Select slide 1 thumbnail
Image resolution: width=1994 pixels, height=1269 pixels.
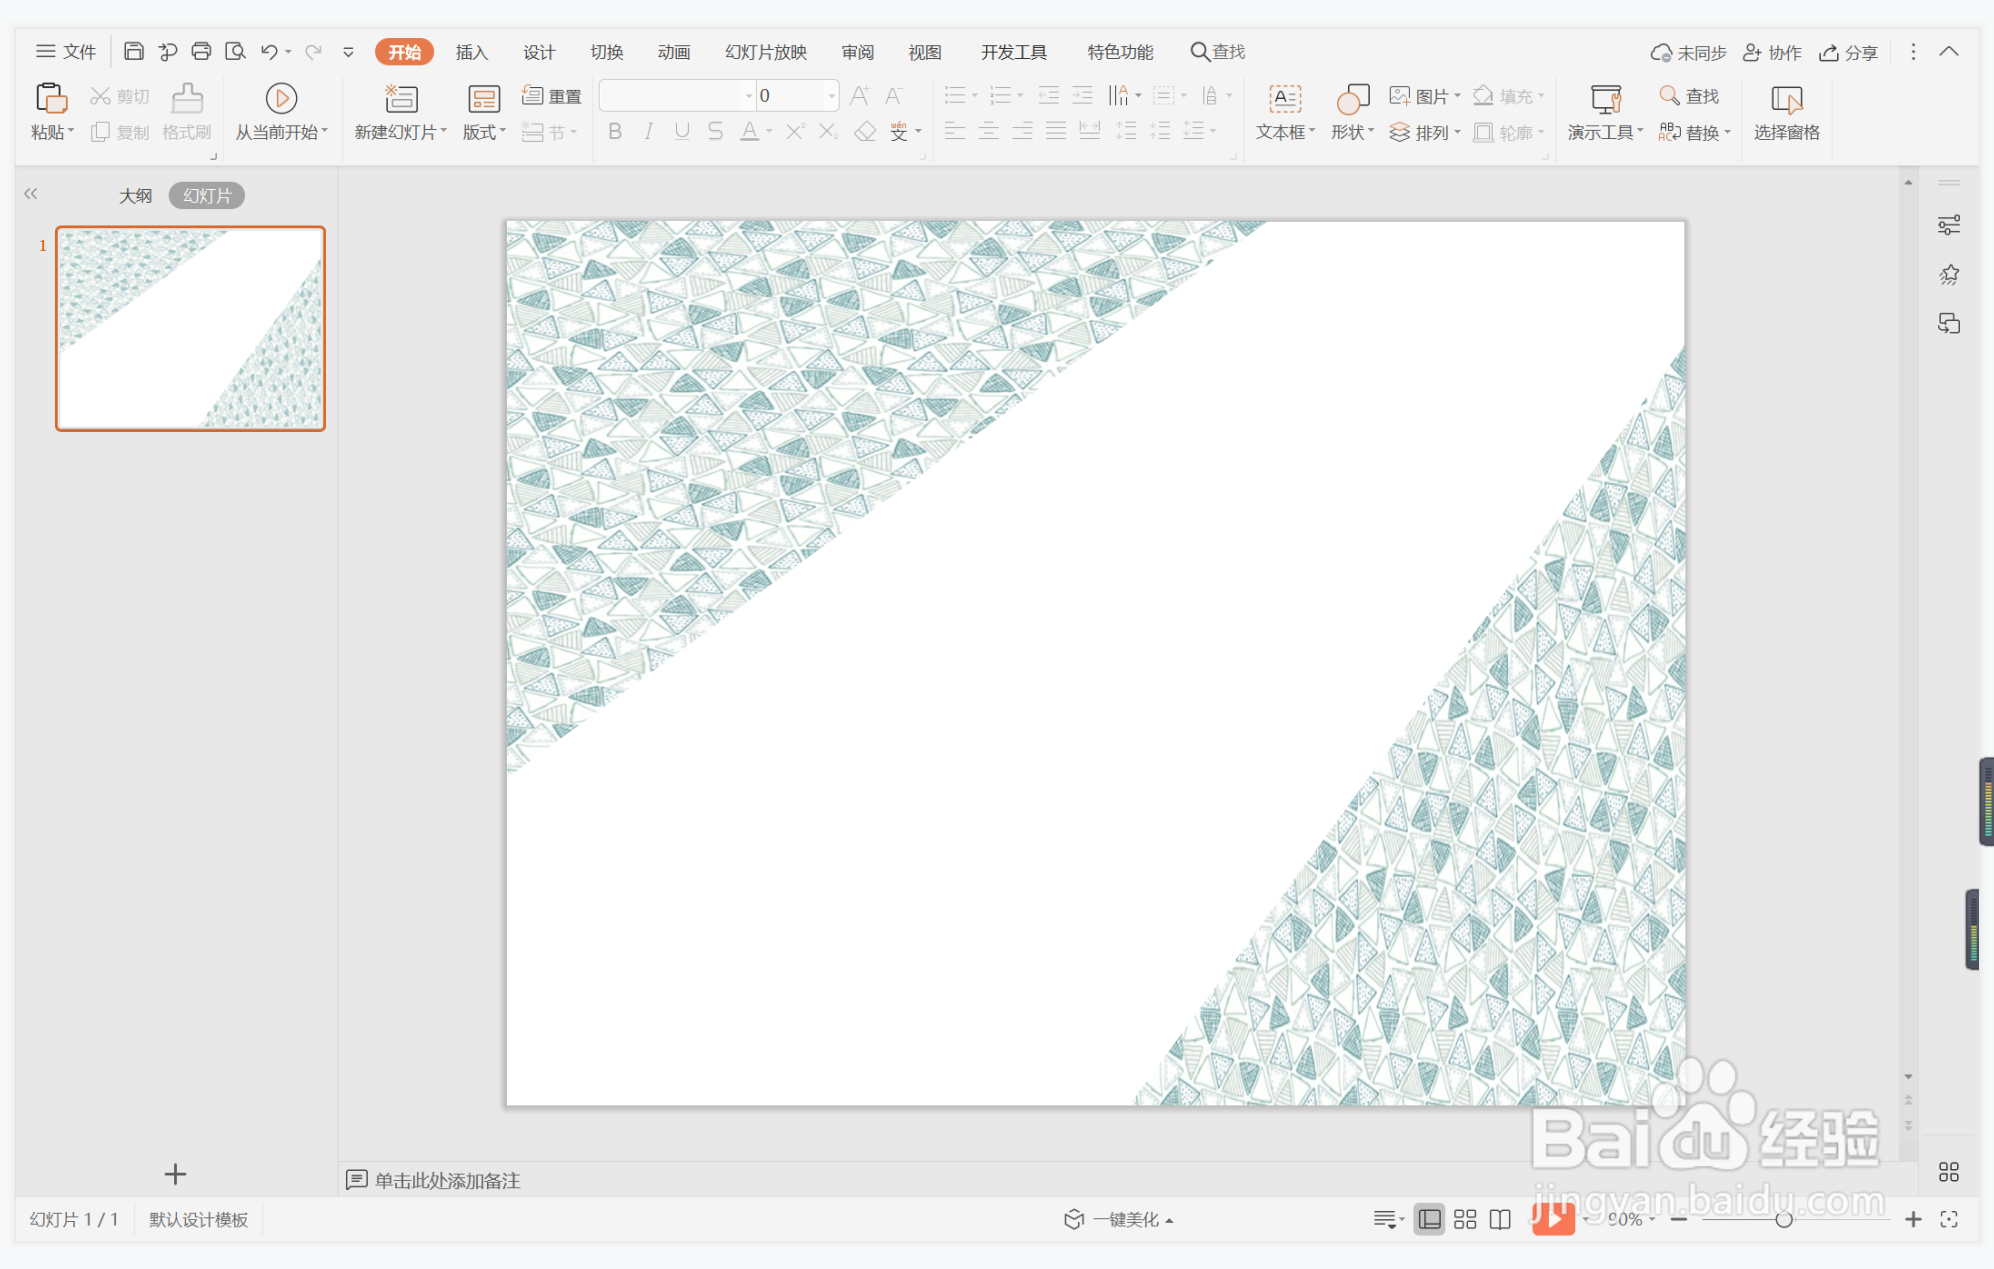[190, 329]
